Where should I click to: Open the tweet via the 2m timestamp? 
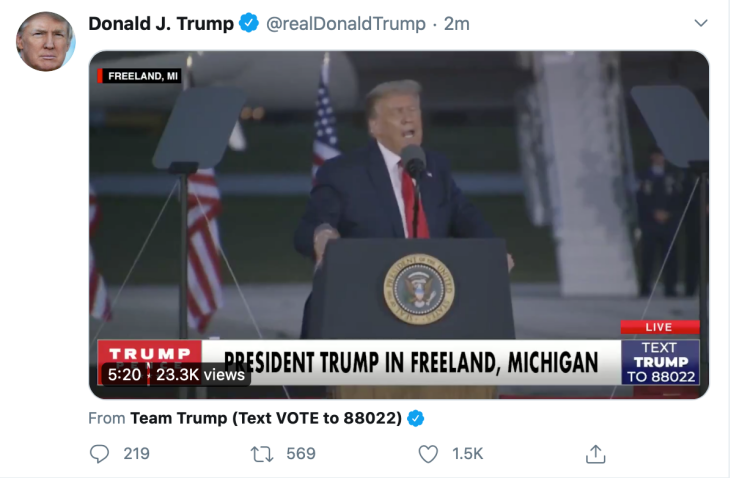click(456, 24)
